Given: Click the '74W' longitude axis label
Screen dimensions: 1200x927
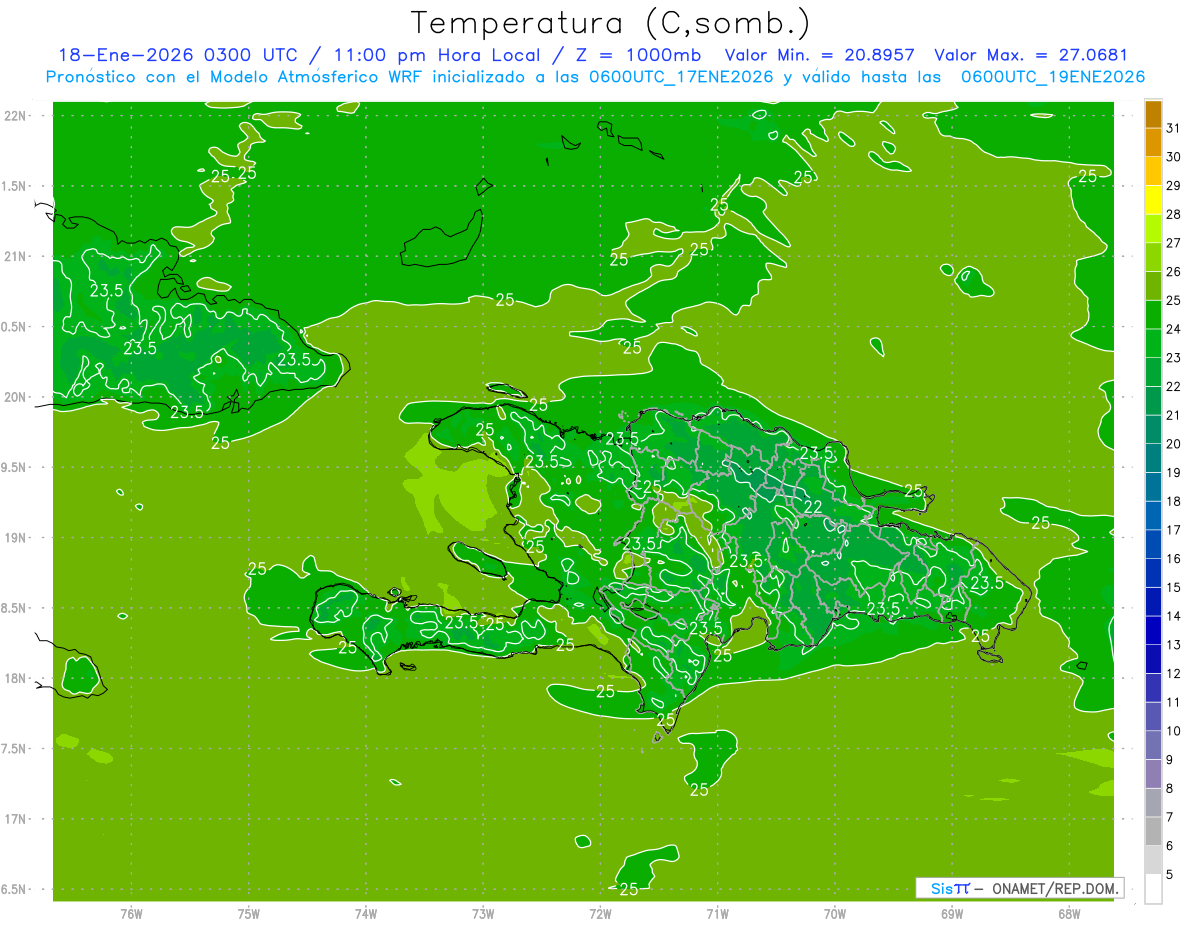Looking at the screenshot, I should (x=365, y=913).
